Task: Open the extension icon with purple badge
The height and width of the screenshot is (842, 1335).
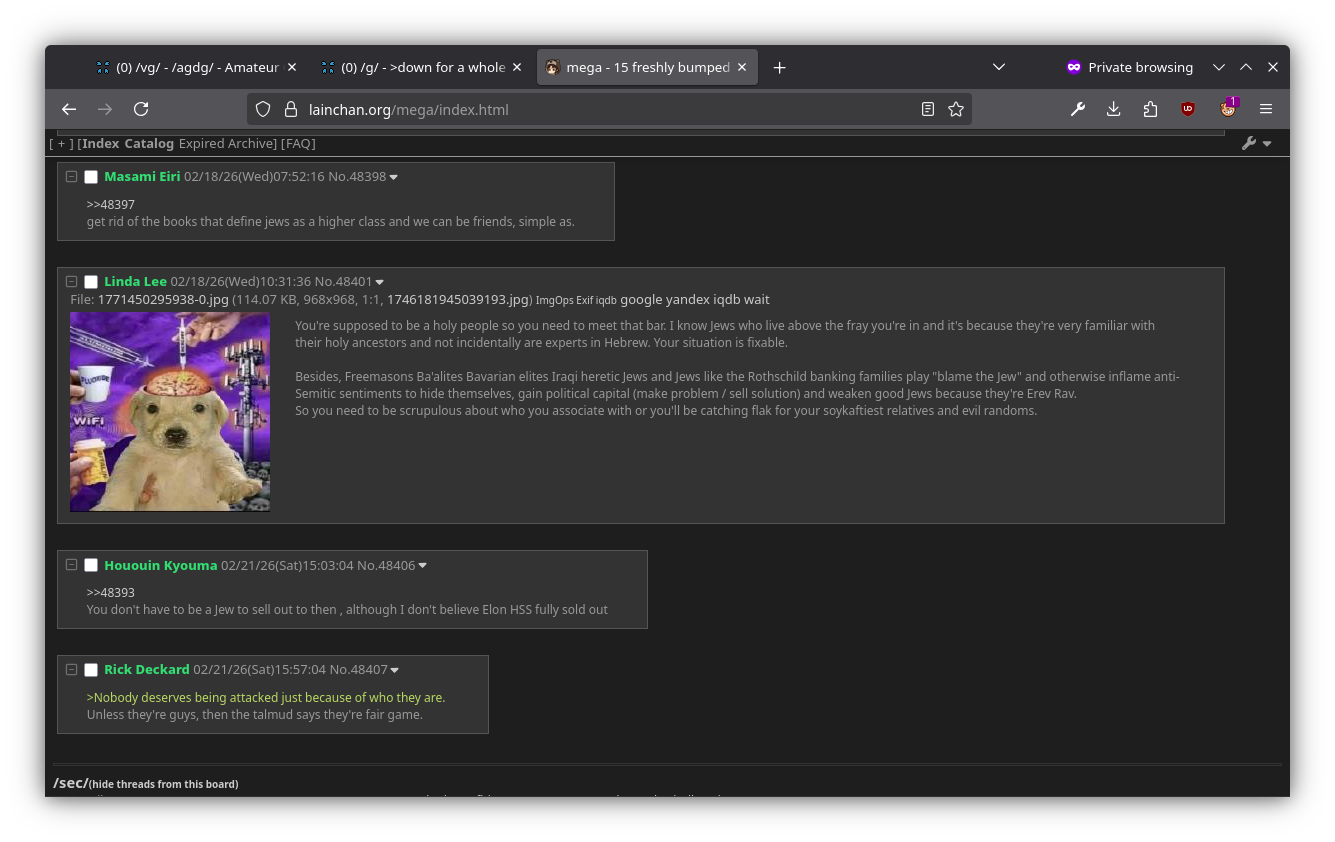Action: coord(1229,108)
